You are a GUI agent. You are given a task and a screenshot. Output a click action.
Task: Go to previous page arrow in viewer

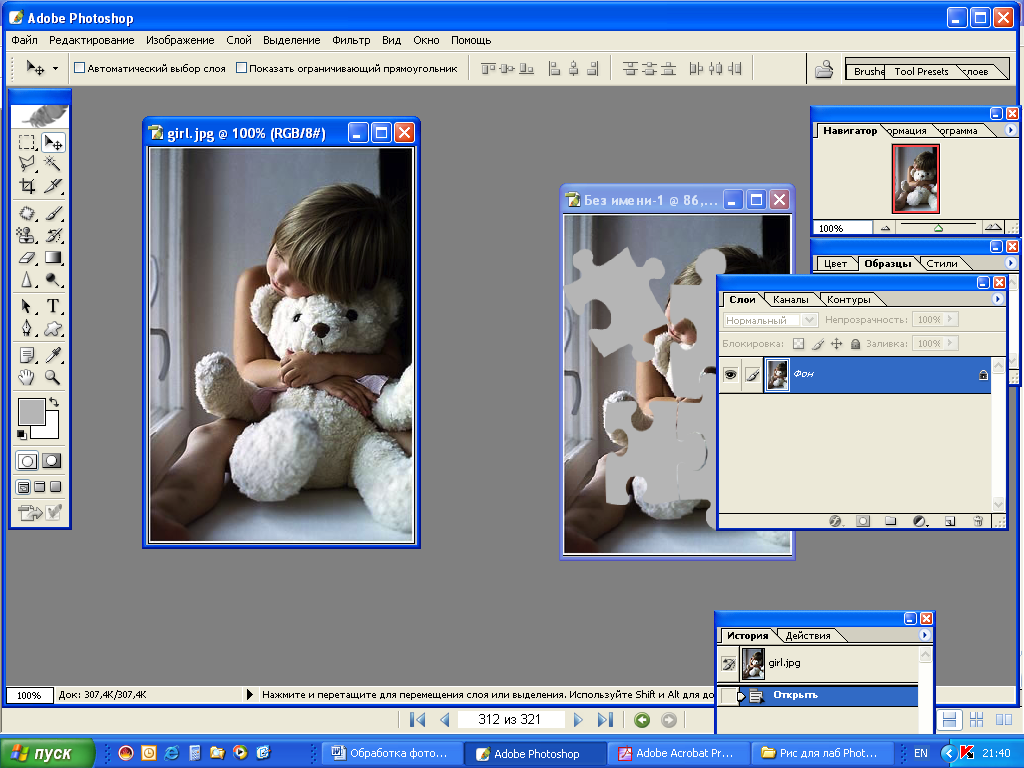[445, 720]
